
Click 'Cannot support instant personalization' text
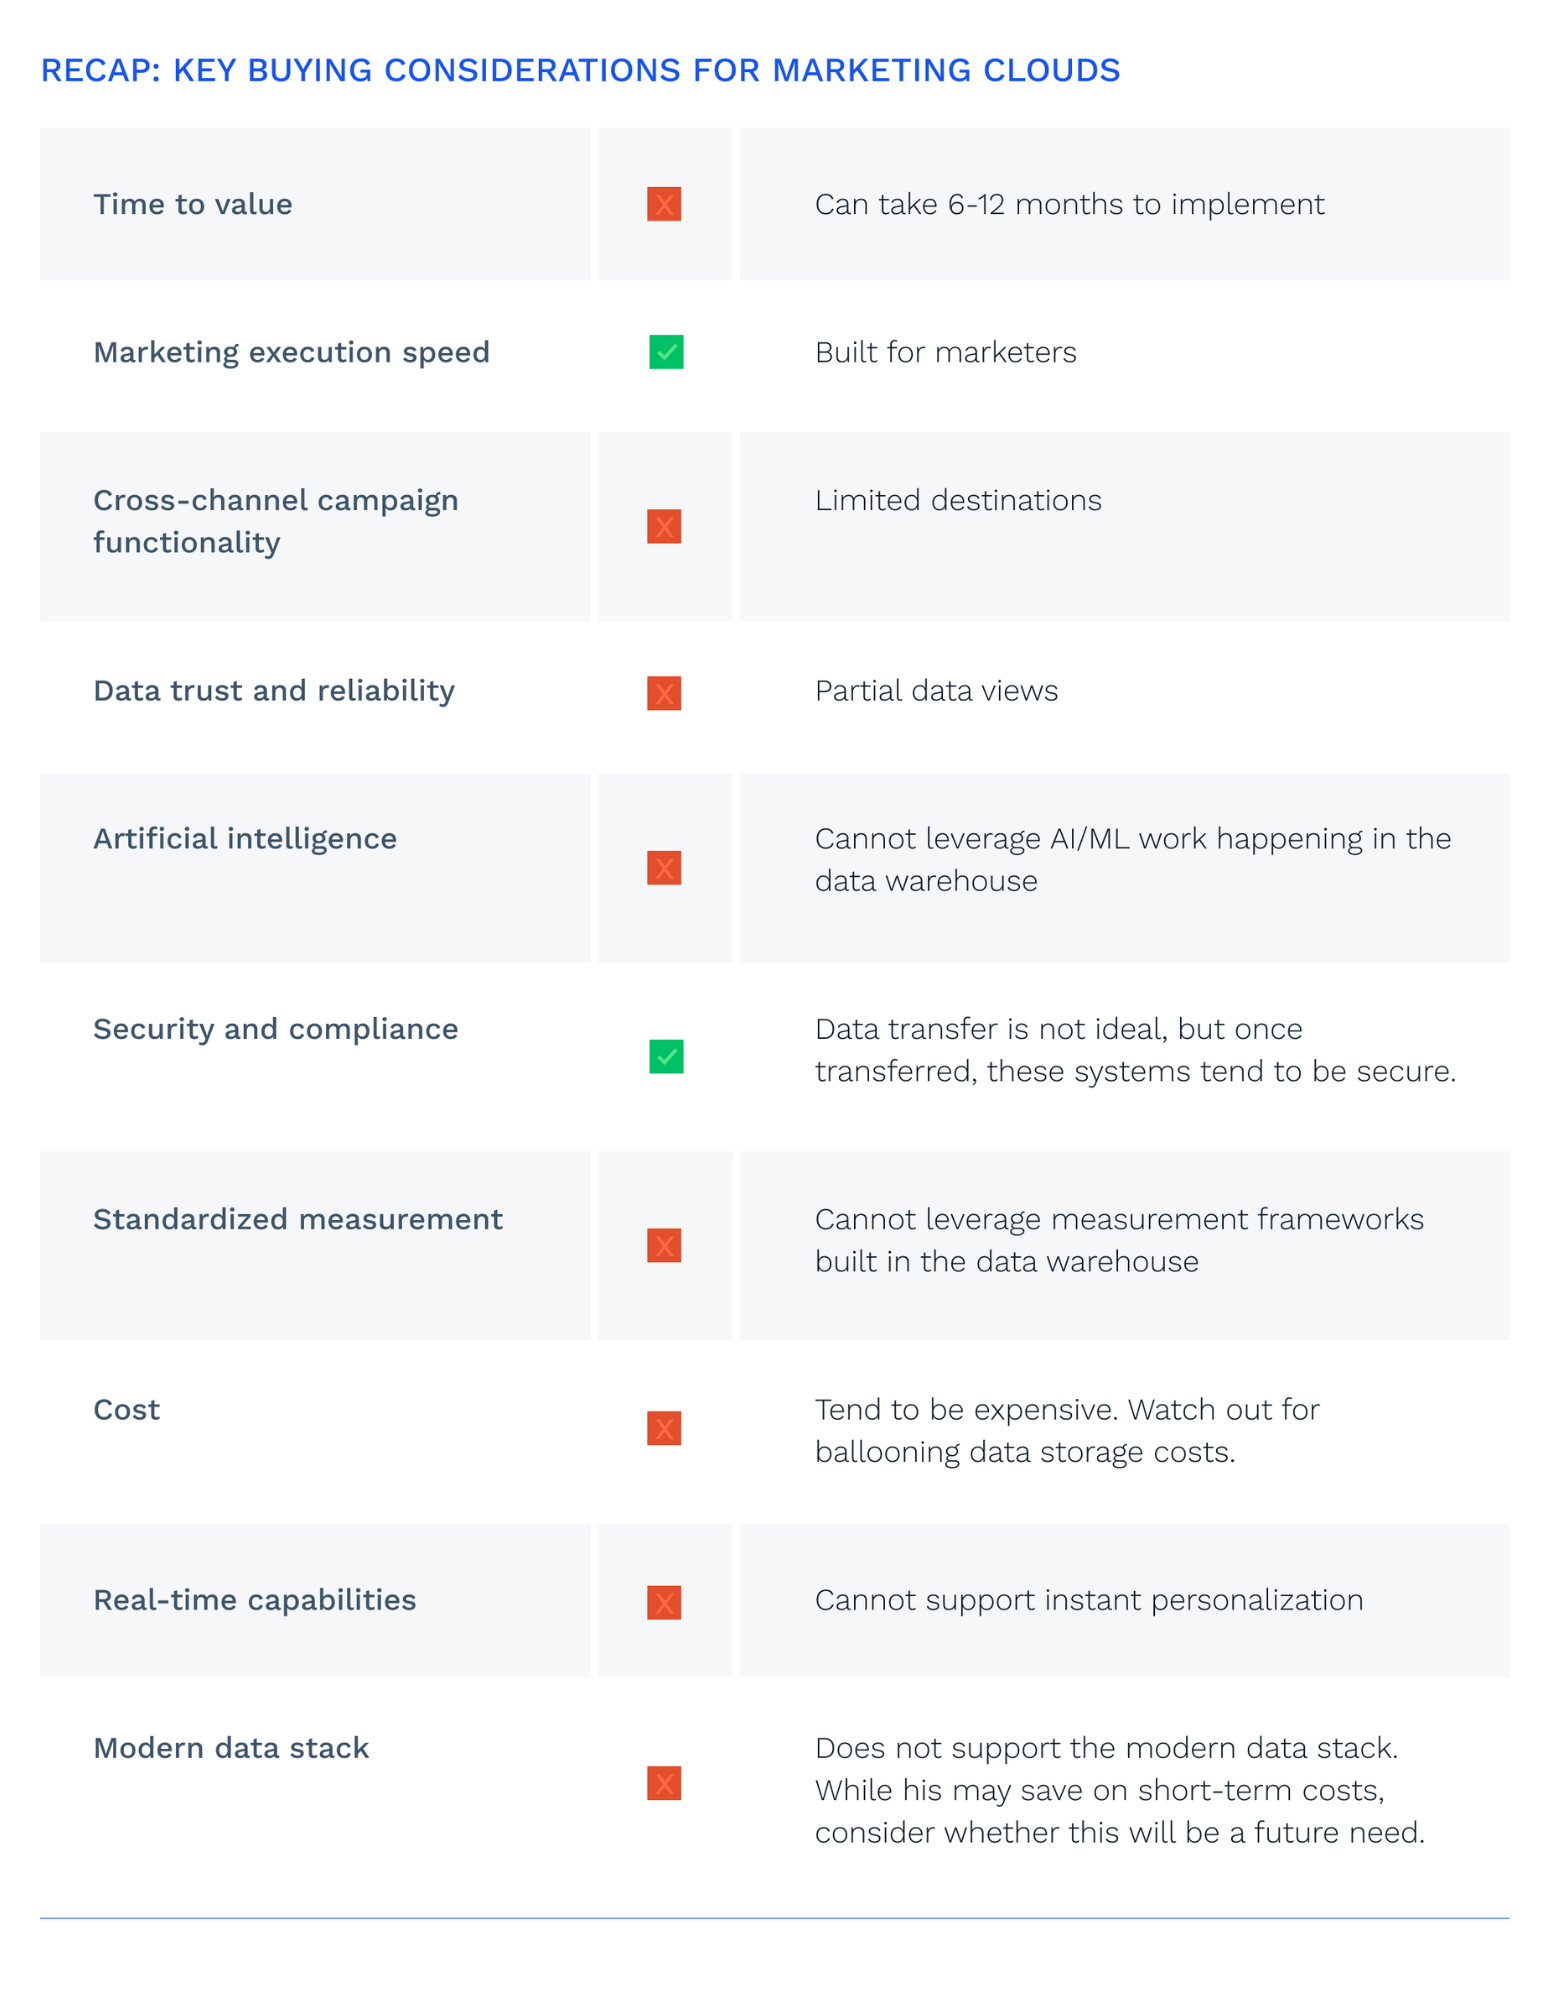click(1089, 1600)
